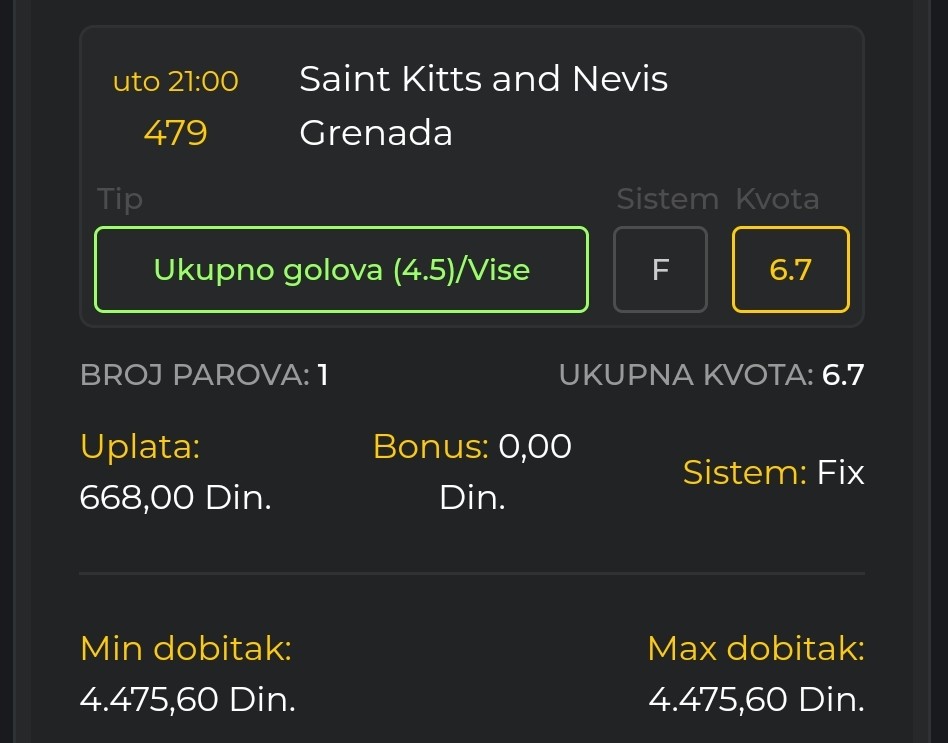The width and height of the screenshot is (948, 743).
Task: Click the 6.7 kvota box
Action: [791, 270]
